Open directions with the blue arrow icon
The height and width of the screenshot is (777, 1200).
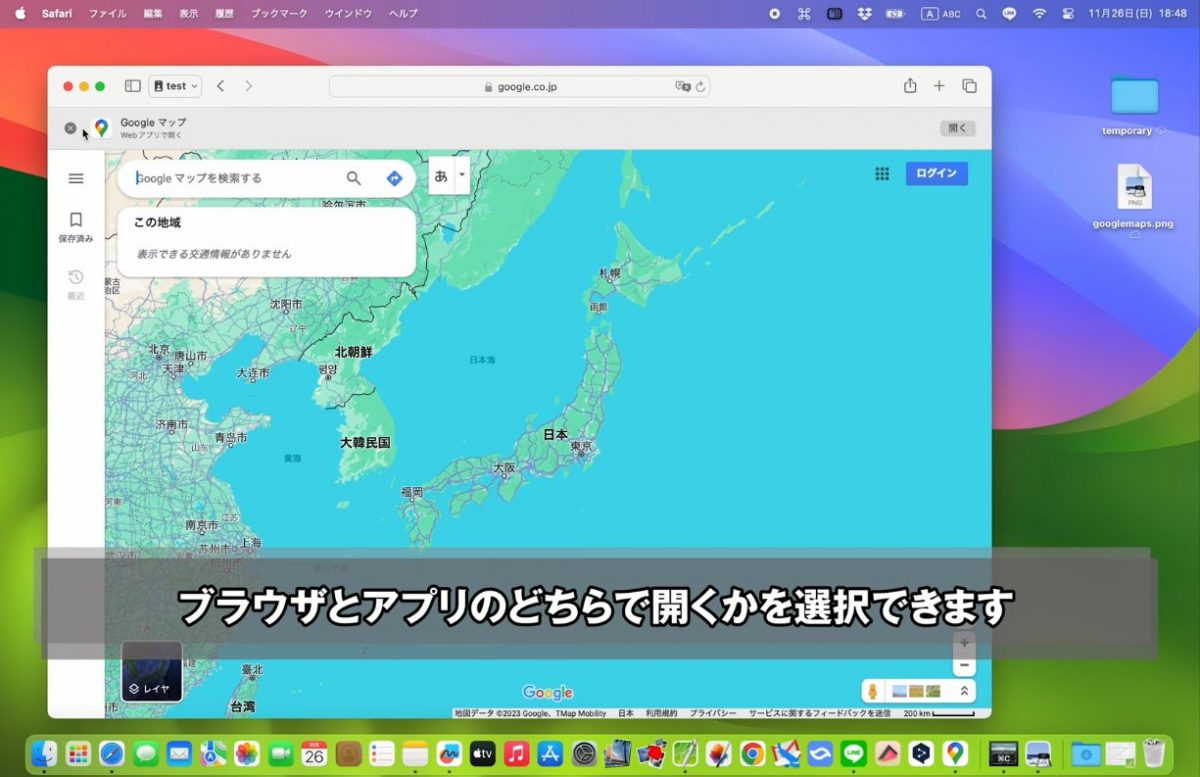[x=394, y=178]
